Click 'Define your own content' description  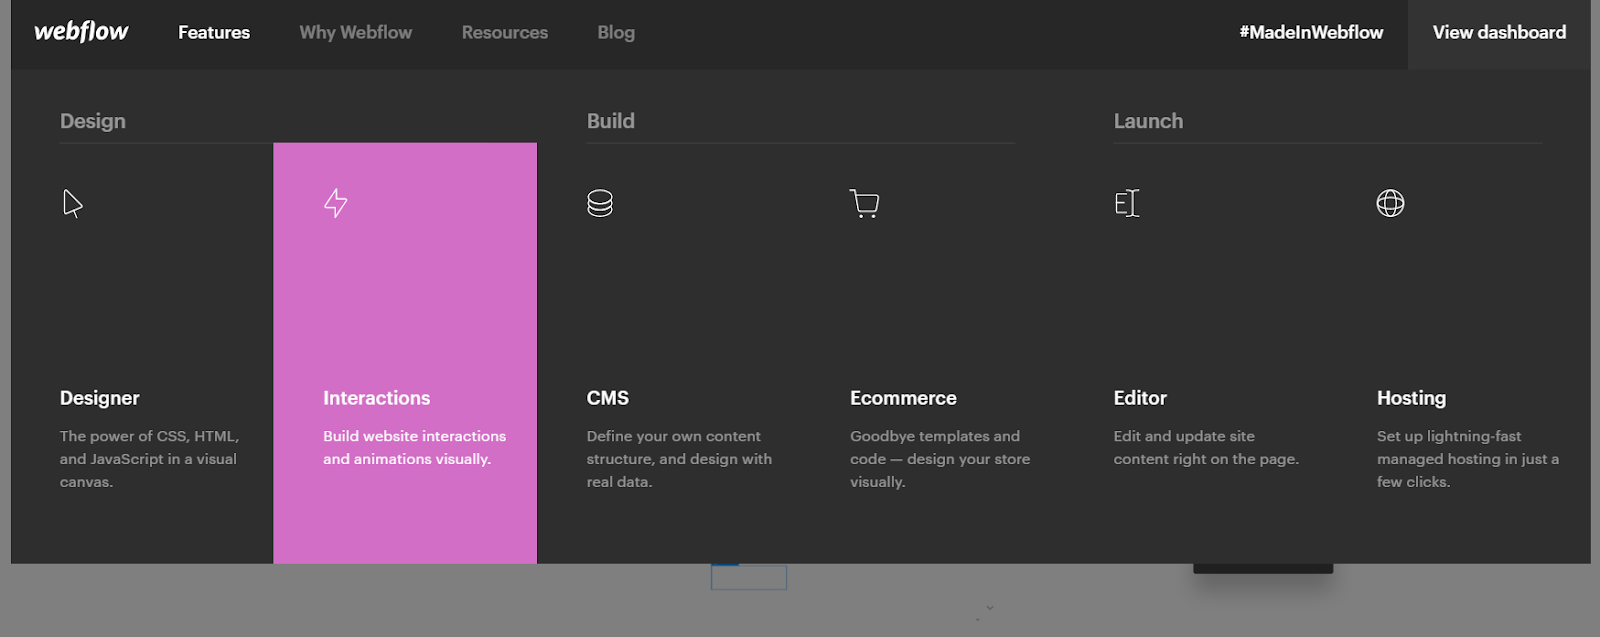coord(679,459)
